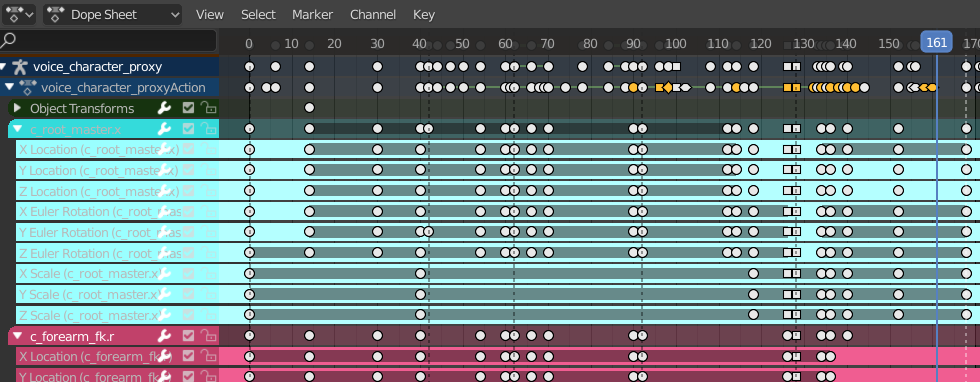Image resolution: width=980 pixels, height=382 pixels.
Task: Click the c_root_master.x modifier wrench icon
Action: pyautogui.click(x=164, y=129)
